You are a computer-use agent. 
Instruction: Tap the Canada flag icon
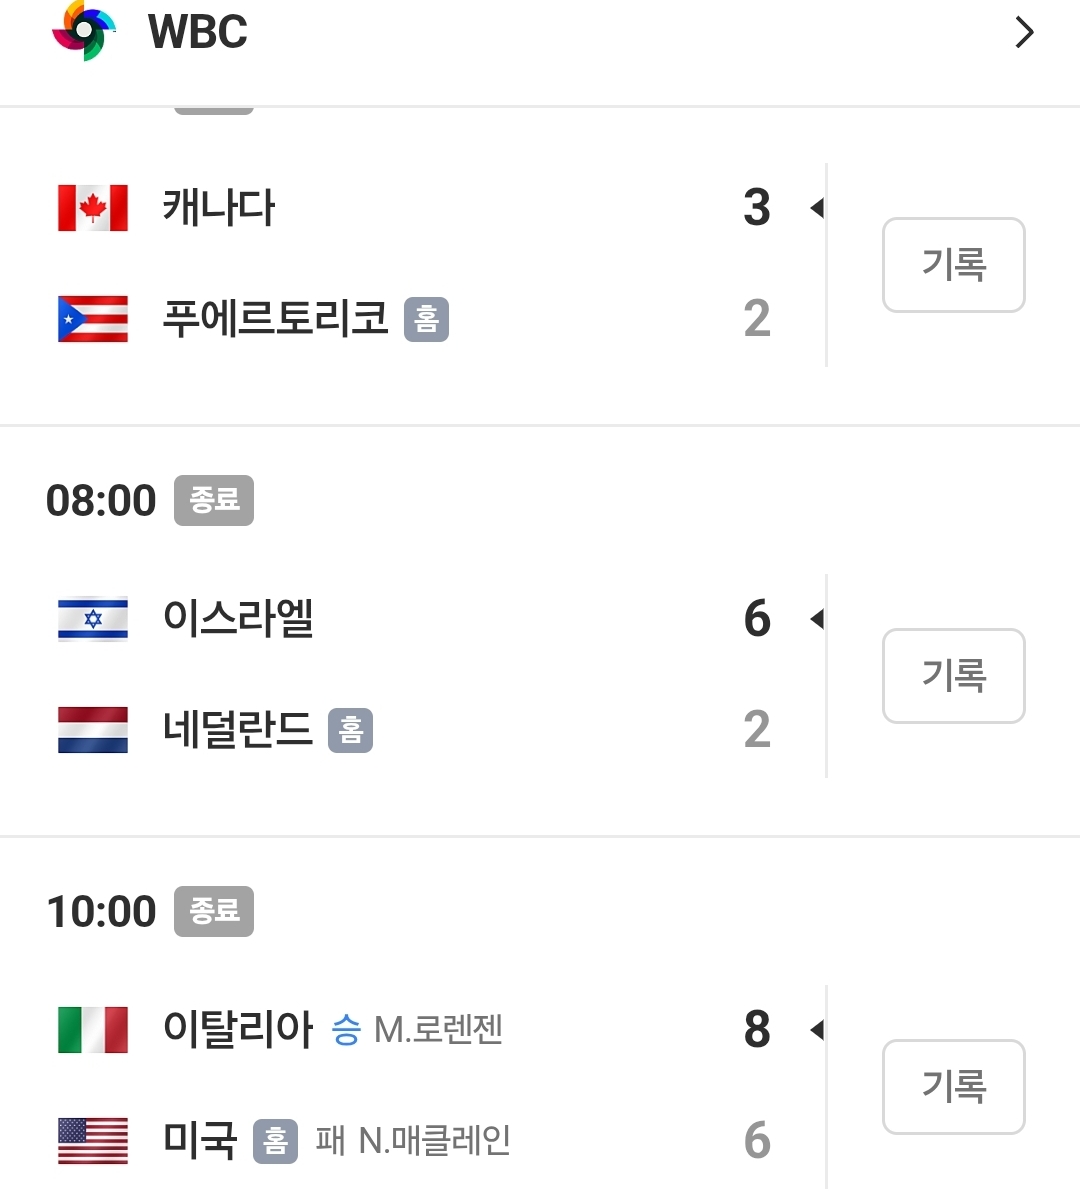click(x=93, y=208)
